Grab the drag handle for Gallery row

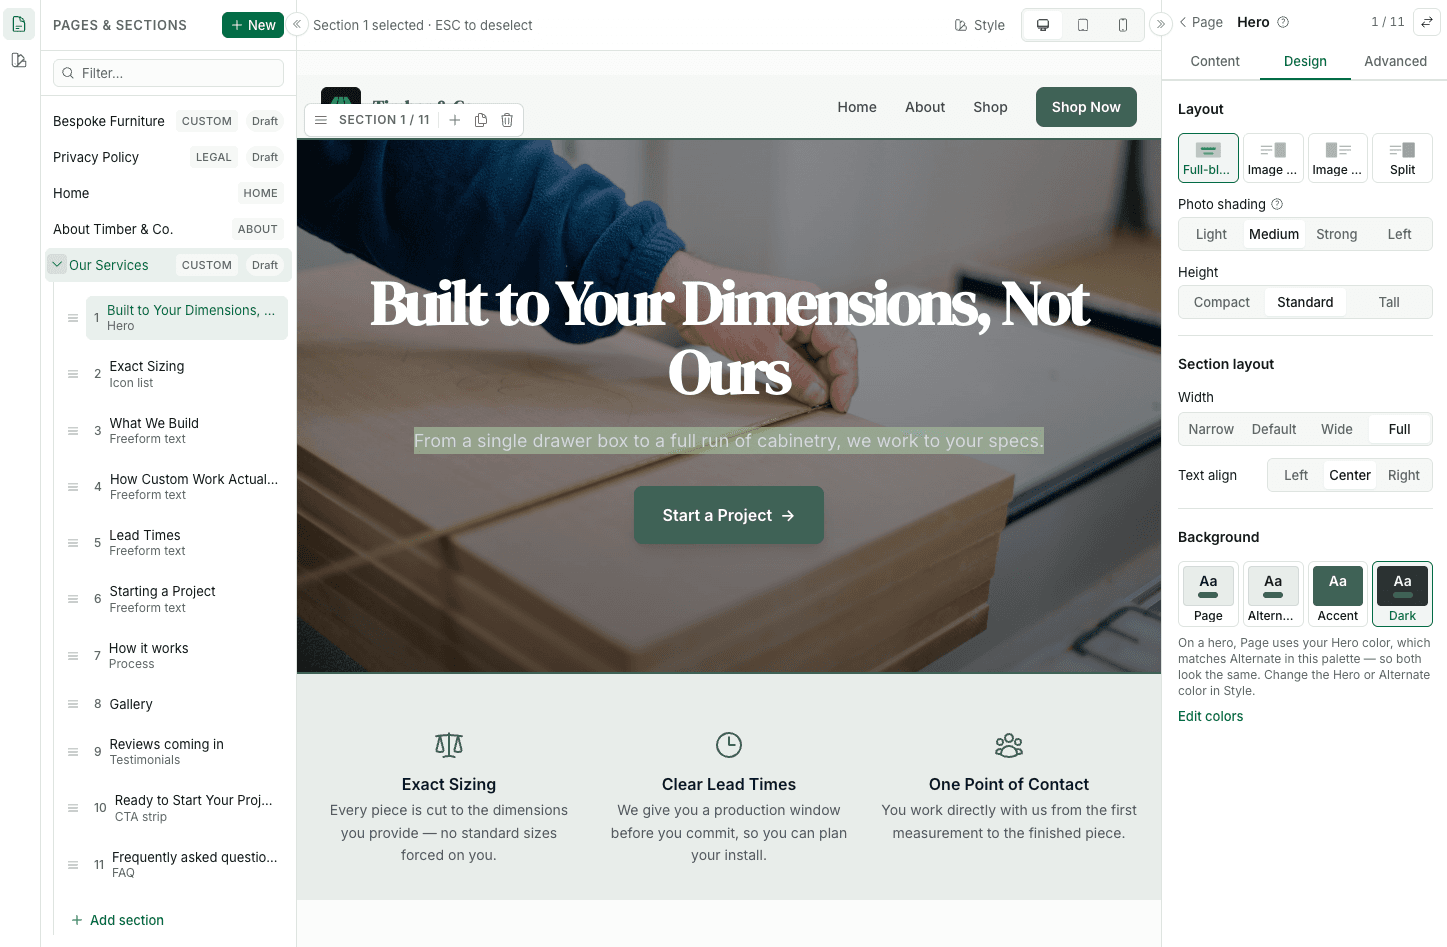[x=73, y=704]
